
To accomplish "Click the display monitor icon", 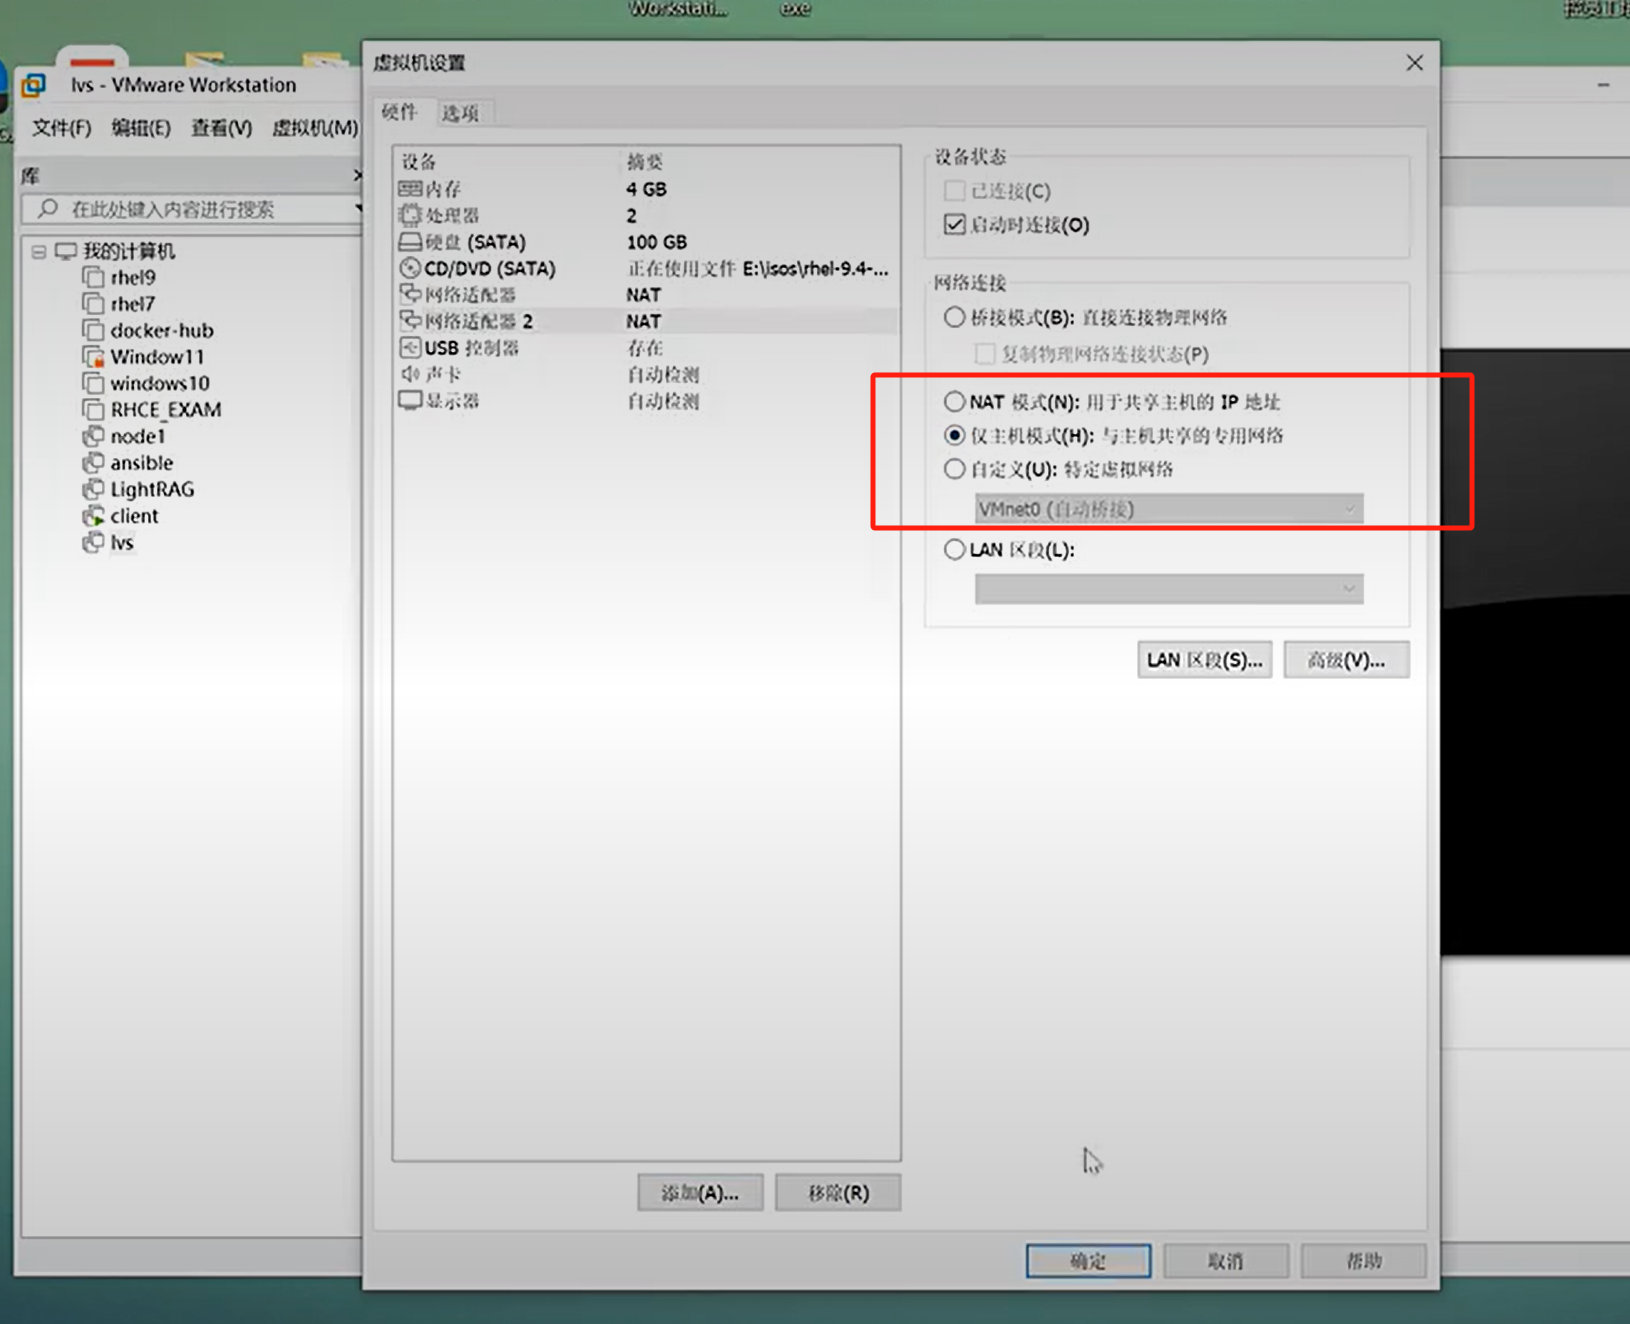I will (410, 400).
